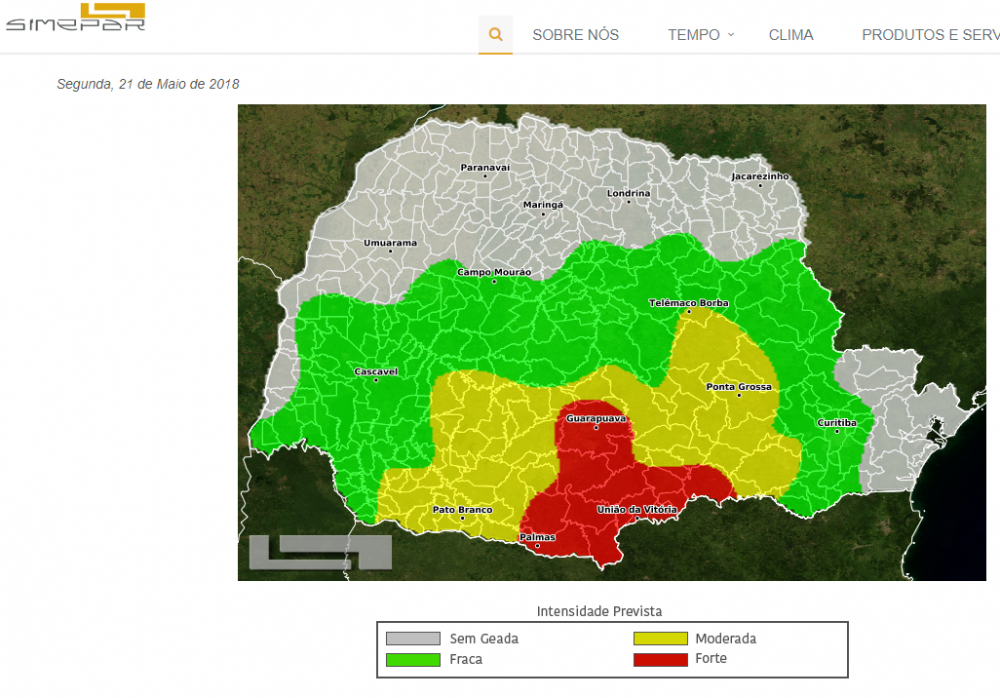Click the Palmas marker in red zone
Image resolution: width=1000 pixels, height=698 pixels.
point(537,545)
